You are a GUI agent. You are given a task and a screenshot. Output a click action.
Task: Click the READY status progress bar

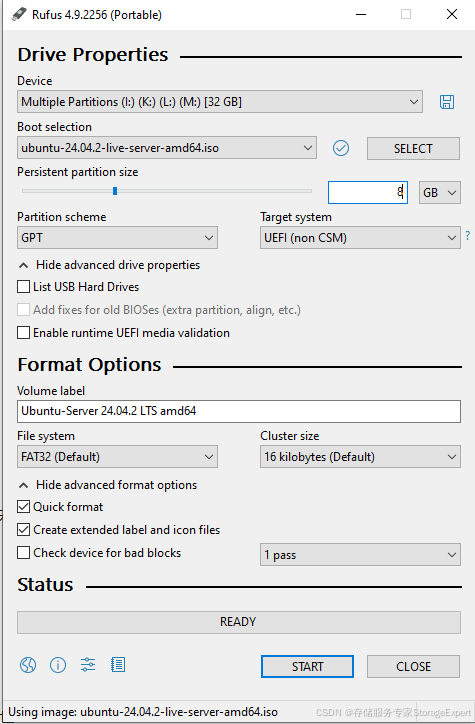(239, 622)
